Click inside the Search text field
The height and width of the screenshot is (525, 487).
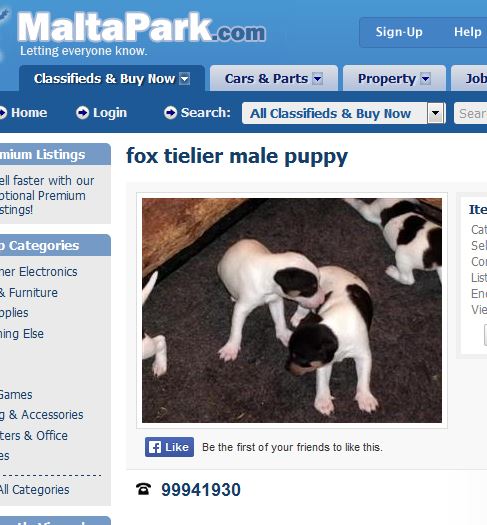471,113
